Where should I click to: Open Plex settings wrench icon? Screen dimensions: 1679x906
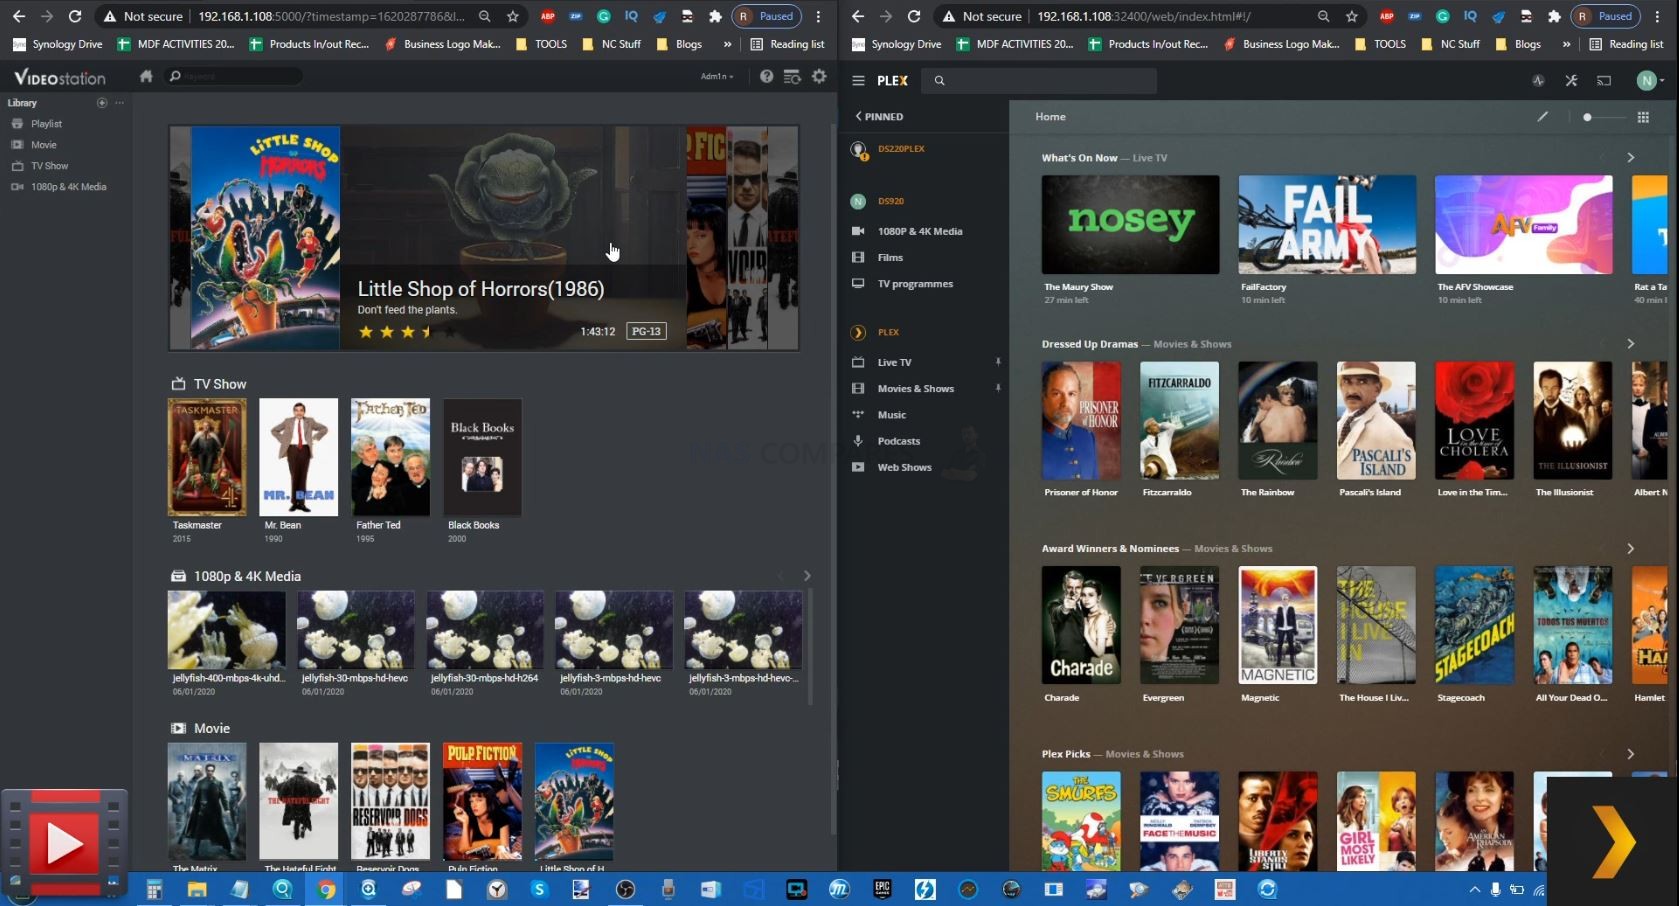click(1571, 81)
